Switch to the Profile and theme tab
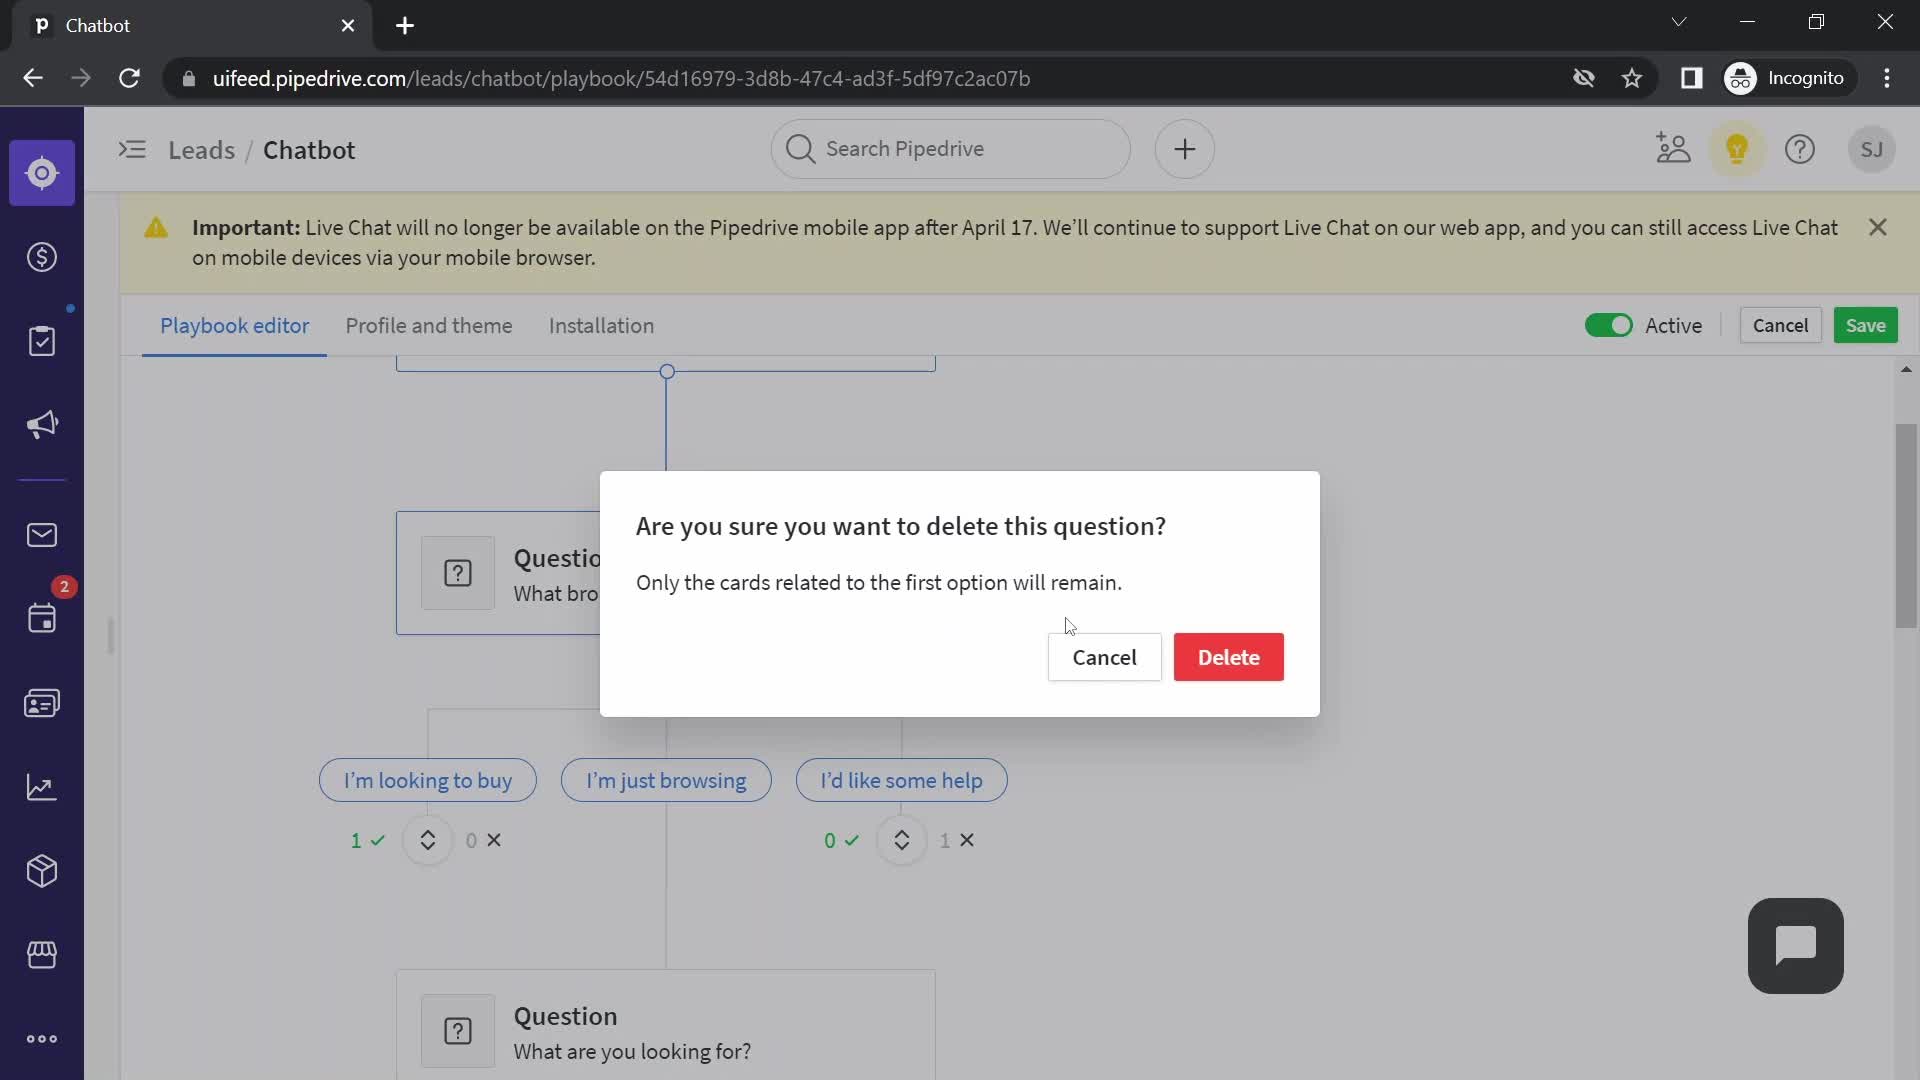1920x1080 pixels. click(429, 326)
